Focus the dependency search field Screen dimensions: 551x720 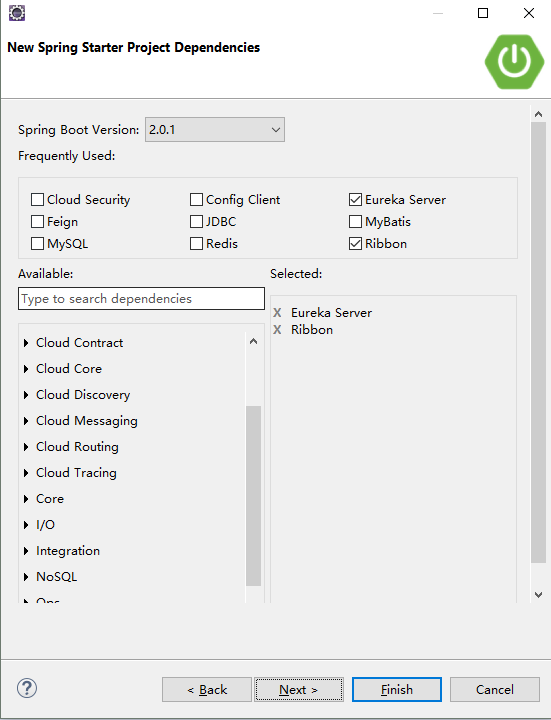click(x=141, y=299)
